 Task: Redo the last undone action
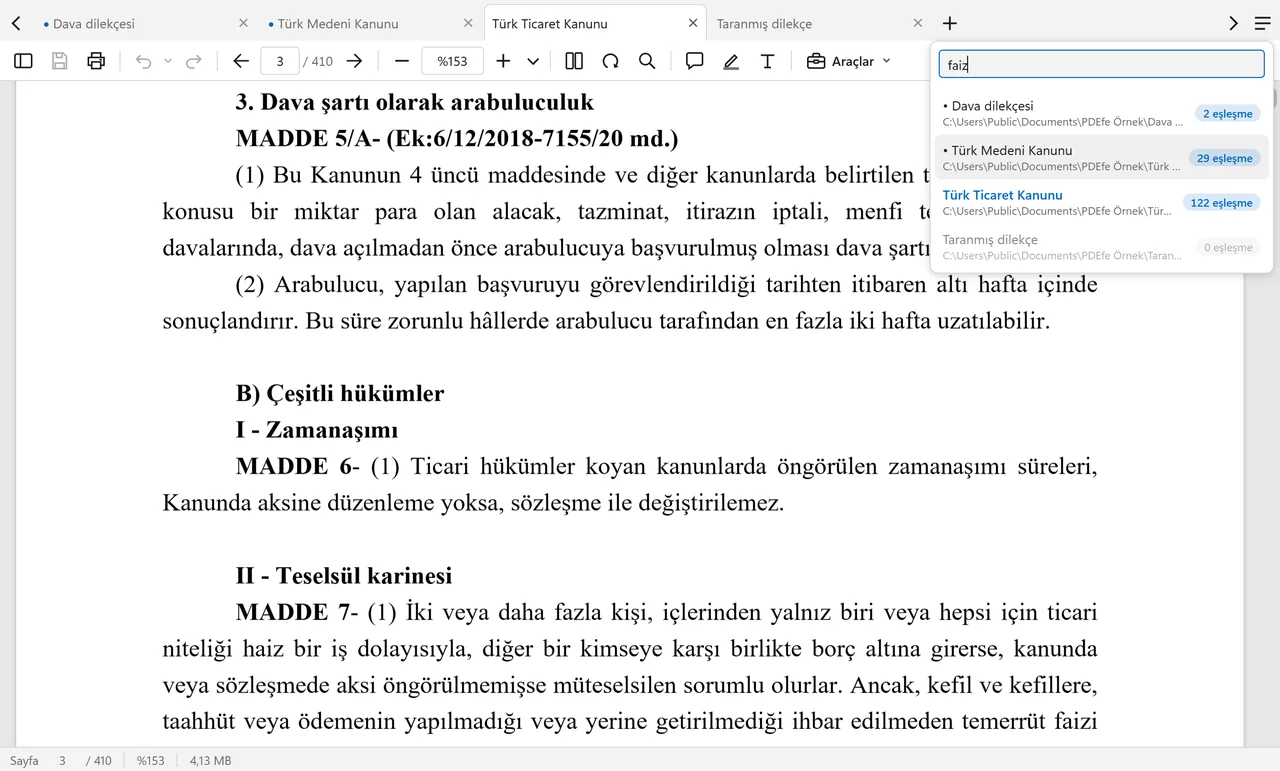pyautogui.click(x=194, y=61)
